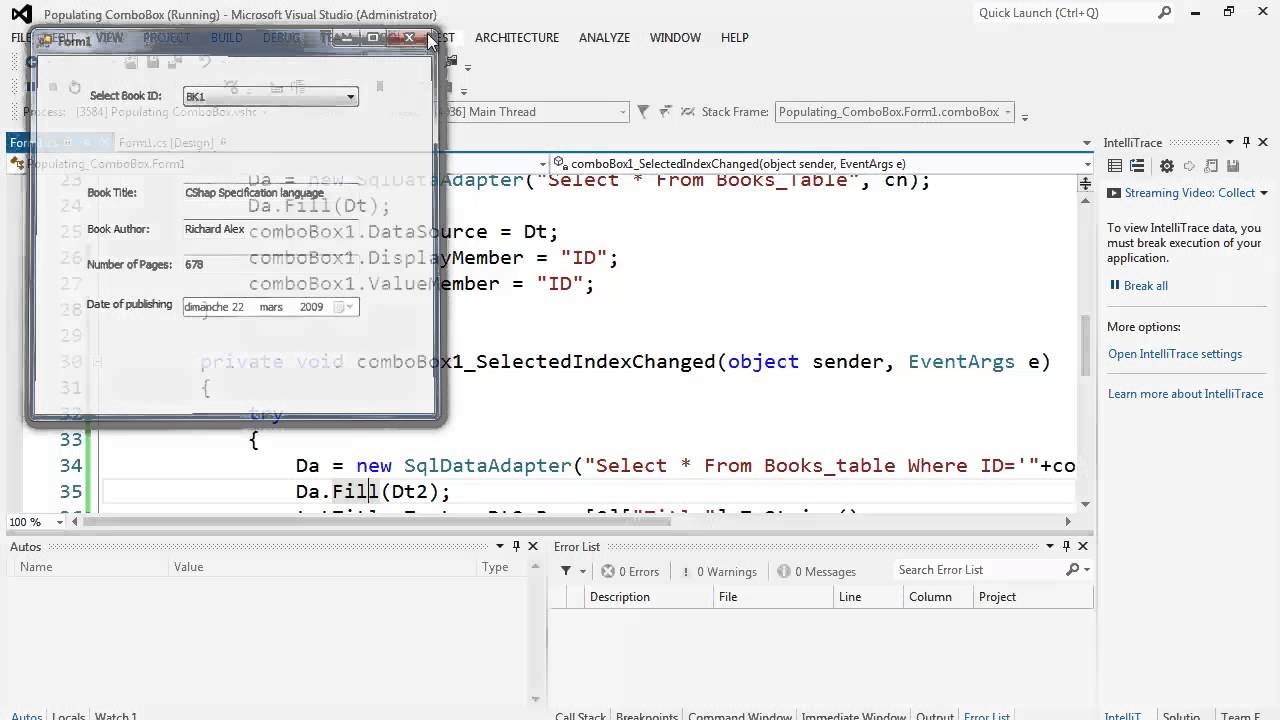
Task: Close the IntelliTrace panel
Action: pyautogui.click(x=1263, y=142)
